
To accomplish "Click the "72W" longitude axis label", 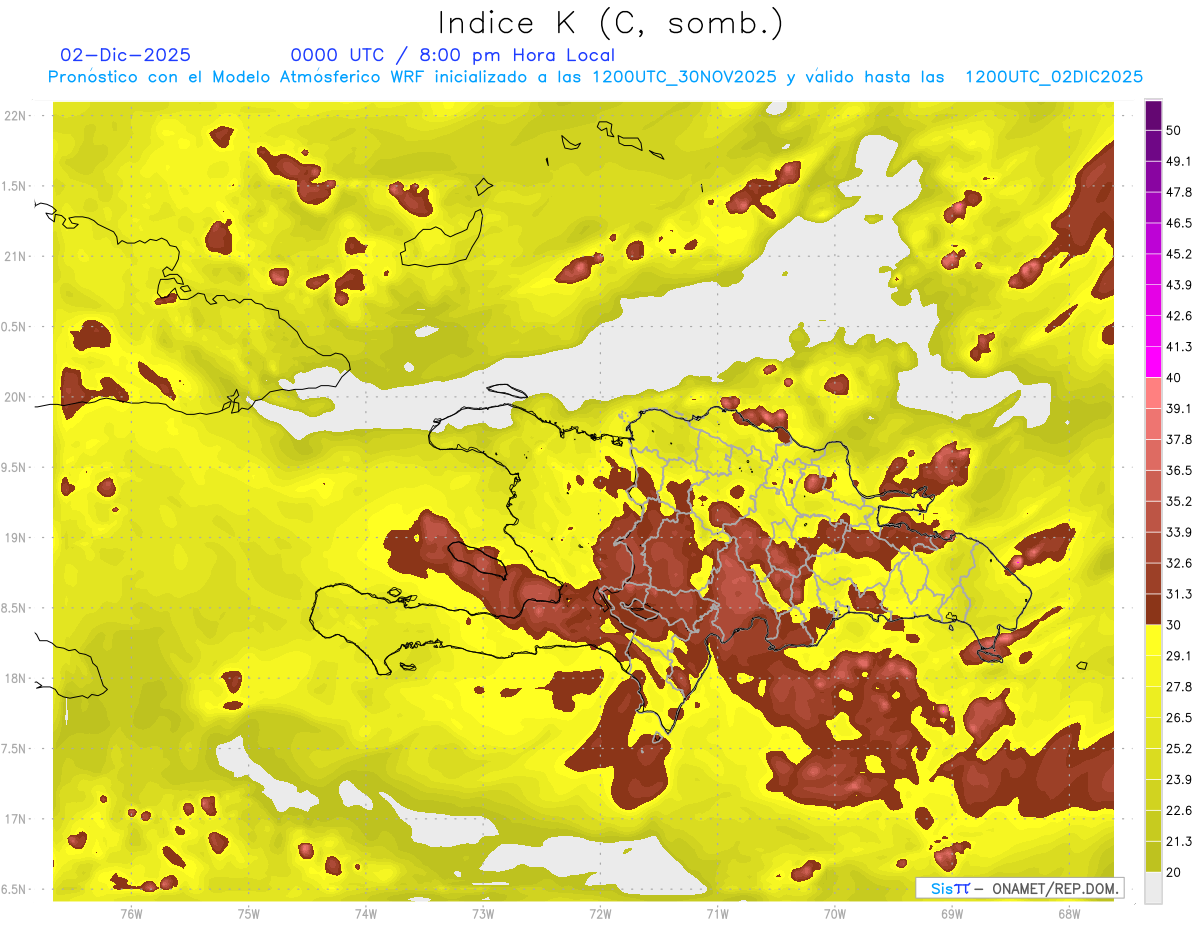I will pos(600,913).
